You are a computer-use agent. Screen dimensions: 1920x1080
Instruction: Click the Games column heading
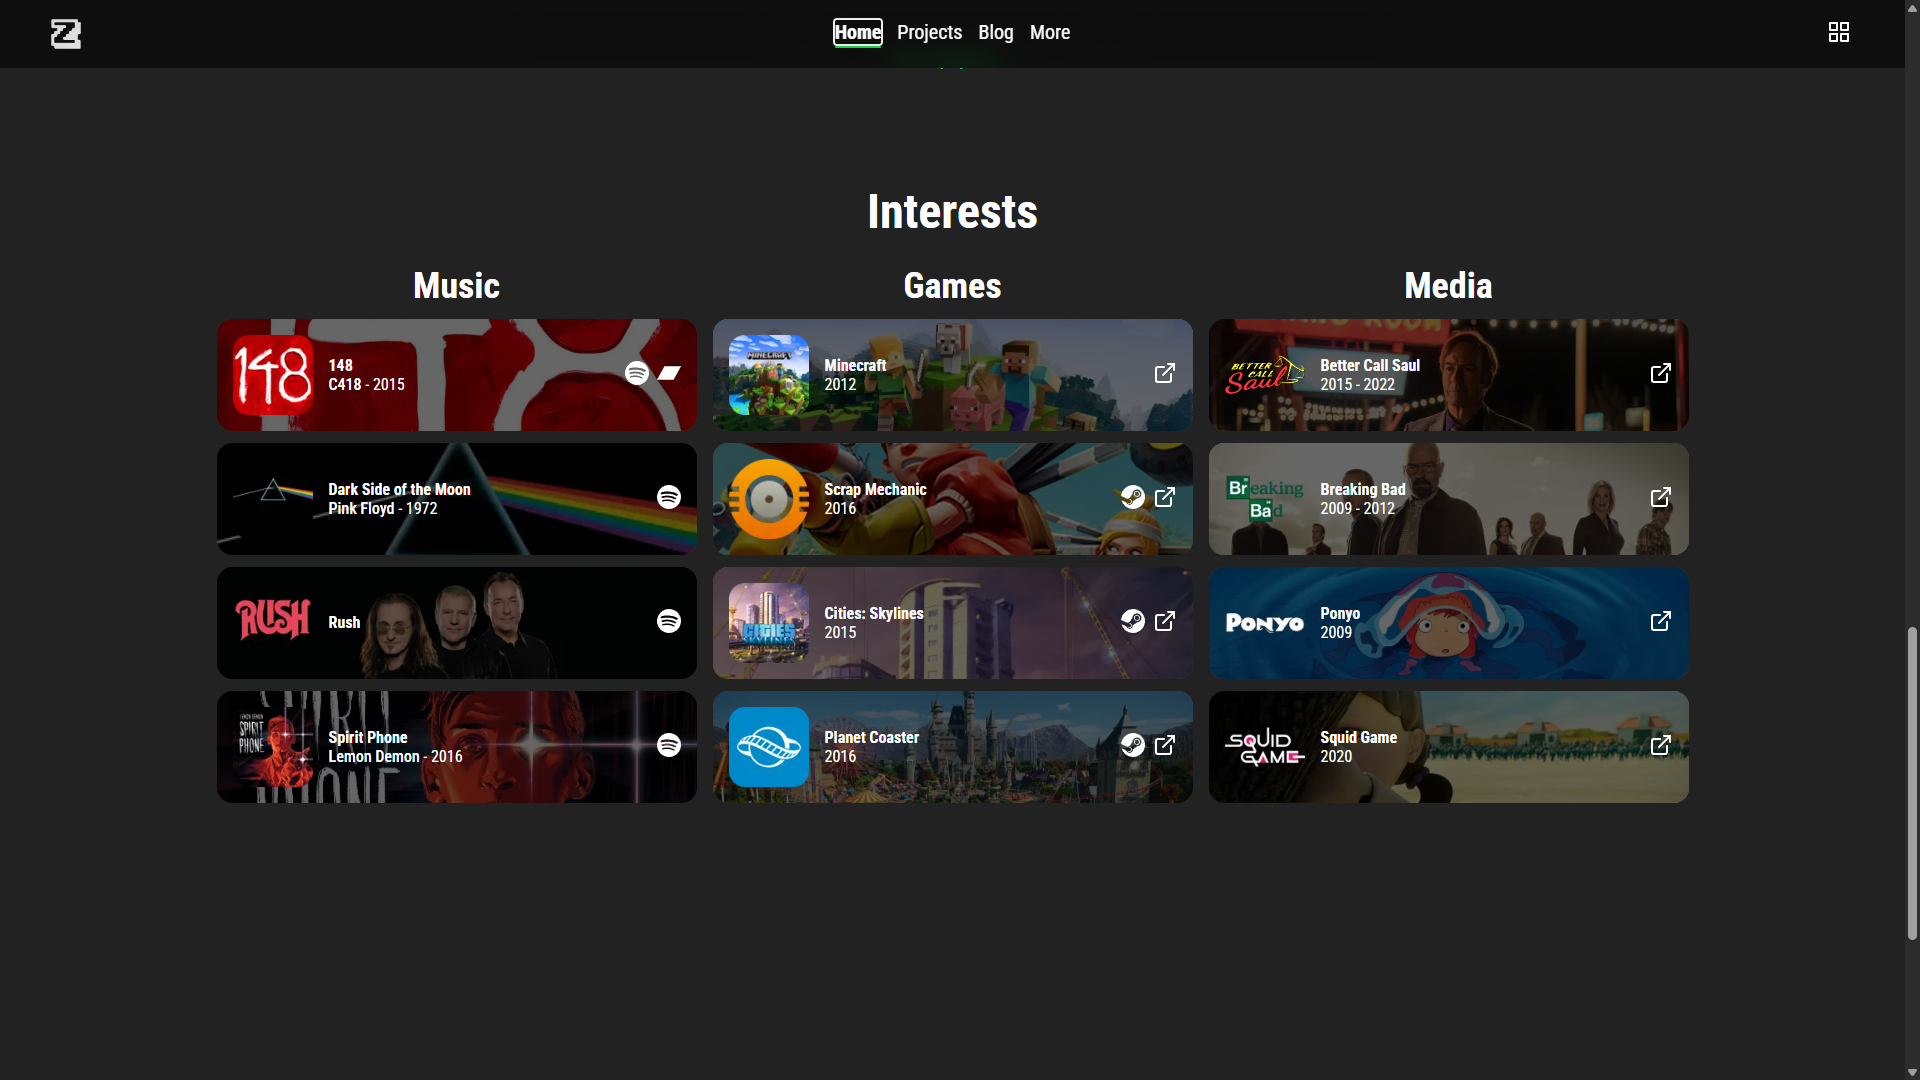click(953, 286)
